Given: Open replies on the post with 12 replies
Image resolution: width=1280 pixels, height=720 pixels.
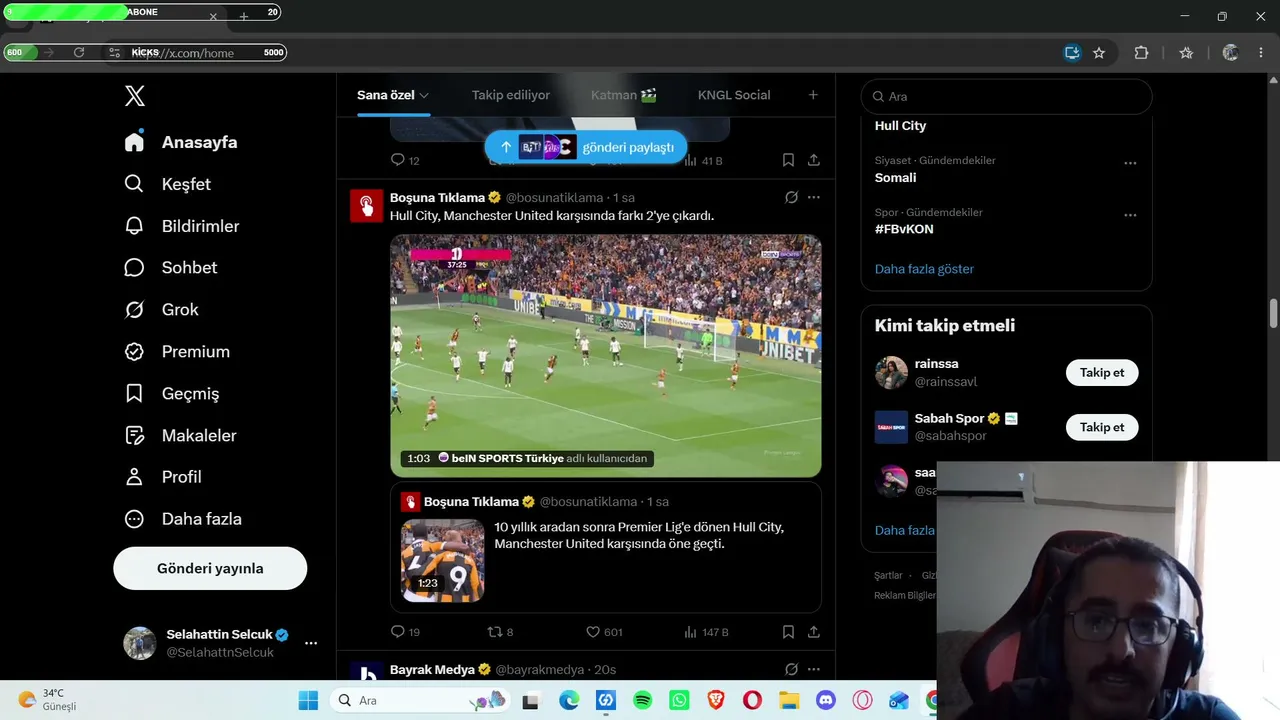Looking at the screenshot, I should tap(405, 160).
